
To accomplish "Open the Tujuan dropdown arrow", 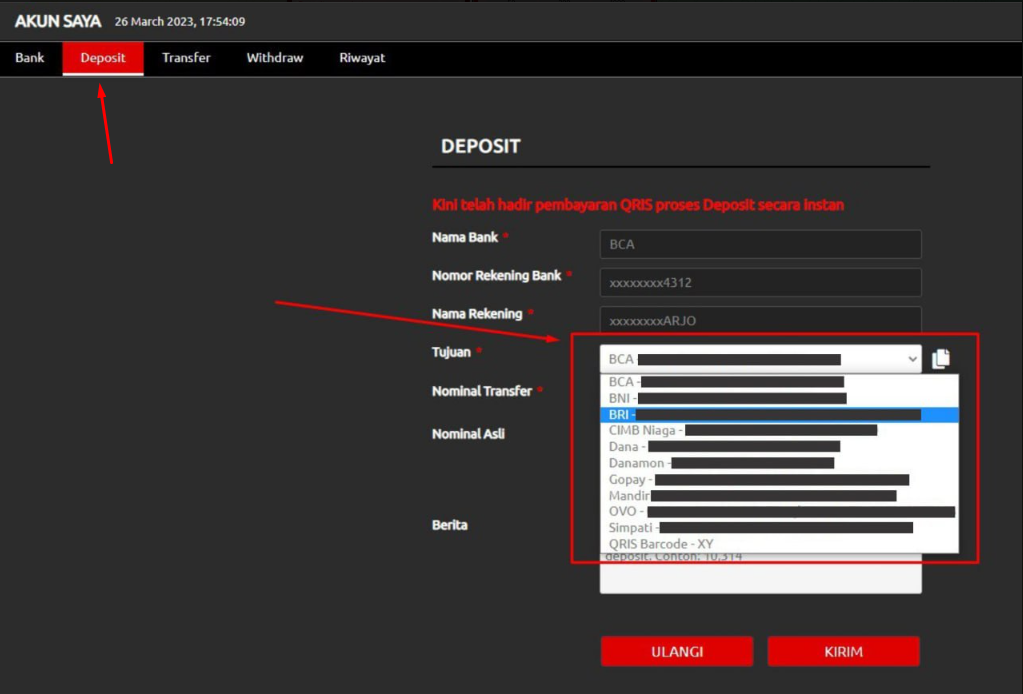I will click(x=910, y=359).
